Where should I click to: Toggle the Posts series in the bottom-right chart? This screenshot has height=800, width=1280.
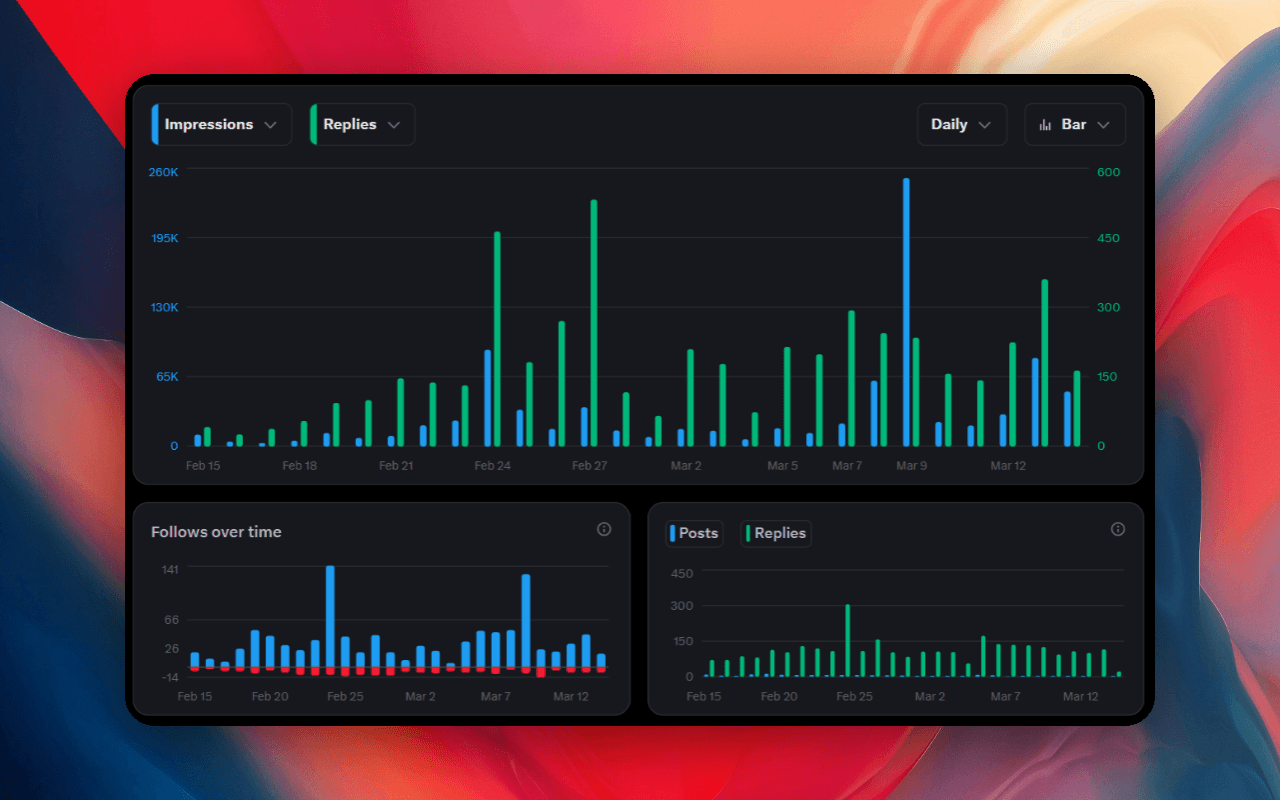(x=693, y=533)
